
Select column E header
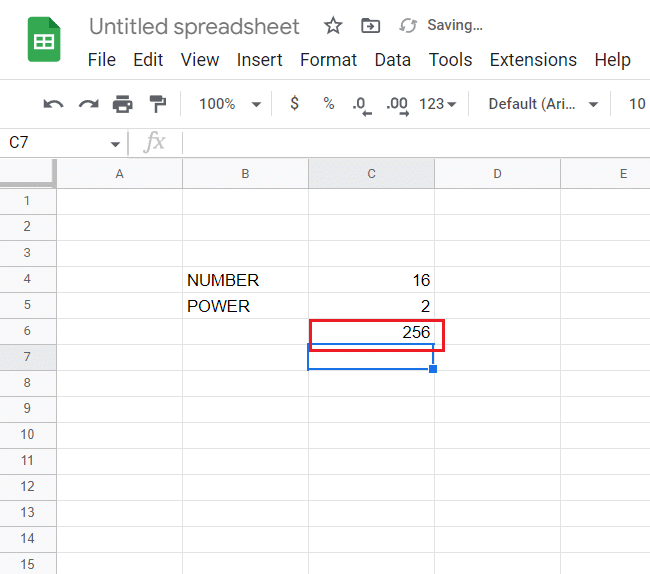click(x=606, y=174)
